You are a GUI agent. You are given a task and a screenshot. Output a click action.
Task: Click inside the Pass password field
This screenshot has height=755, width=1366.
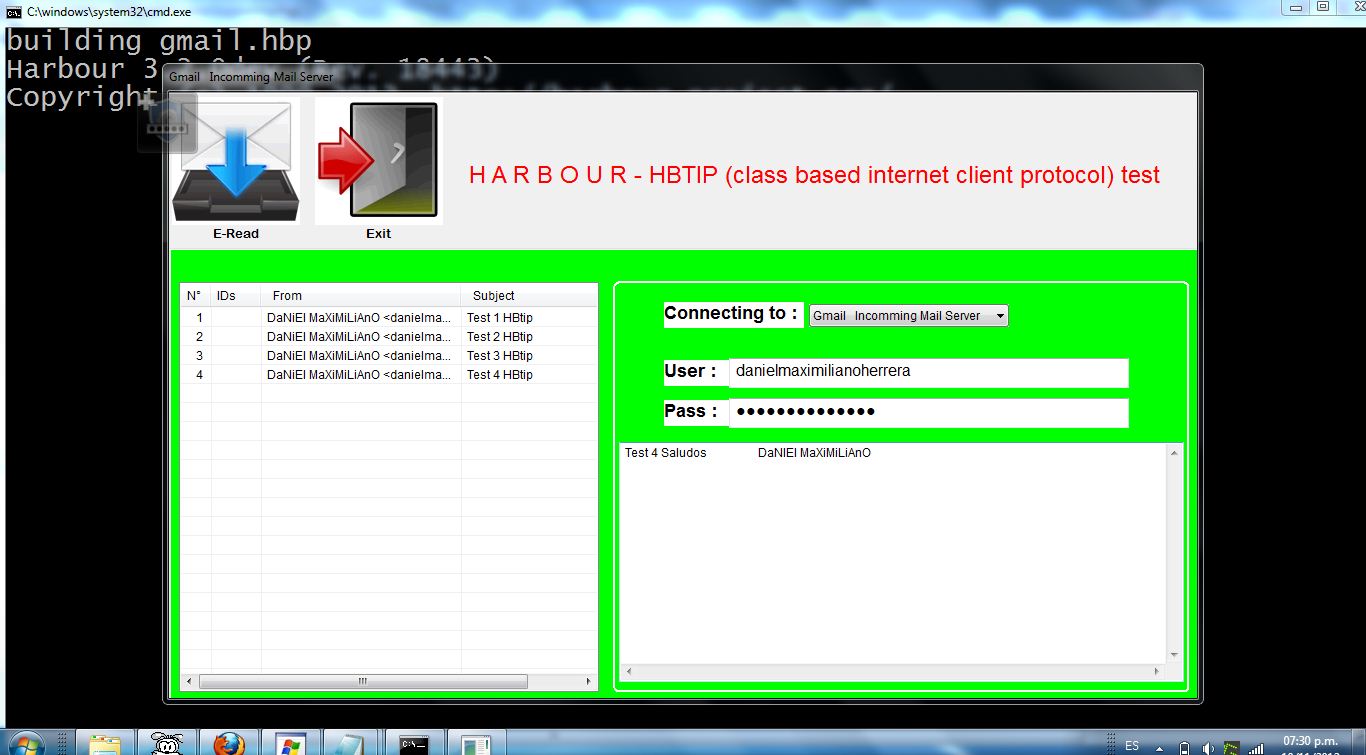point(928,412)
